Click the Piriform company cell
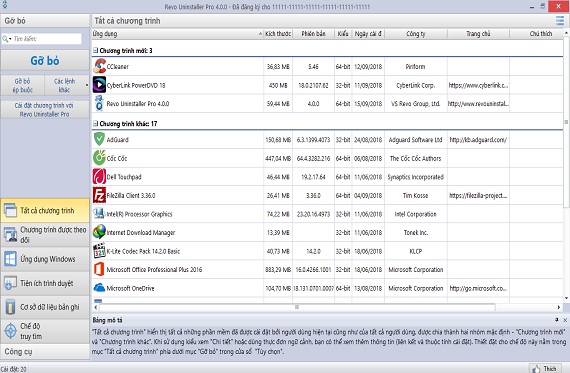570x373 pixels. (416, 67)
